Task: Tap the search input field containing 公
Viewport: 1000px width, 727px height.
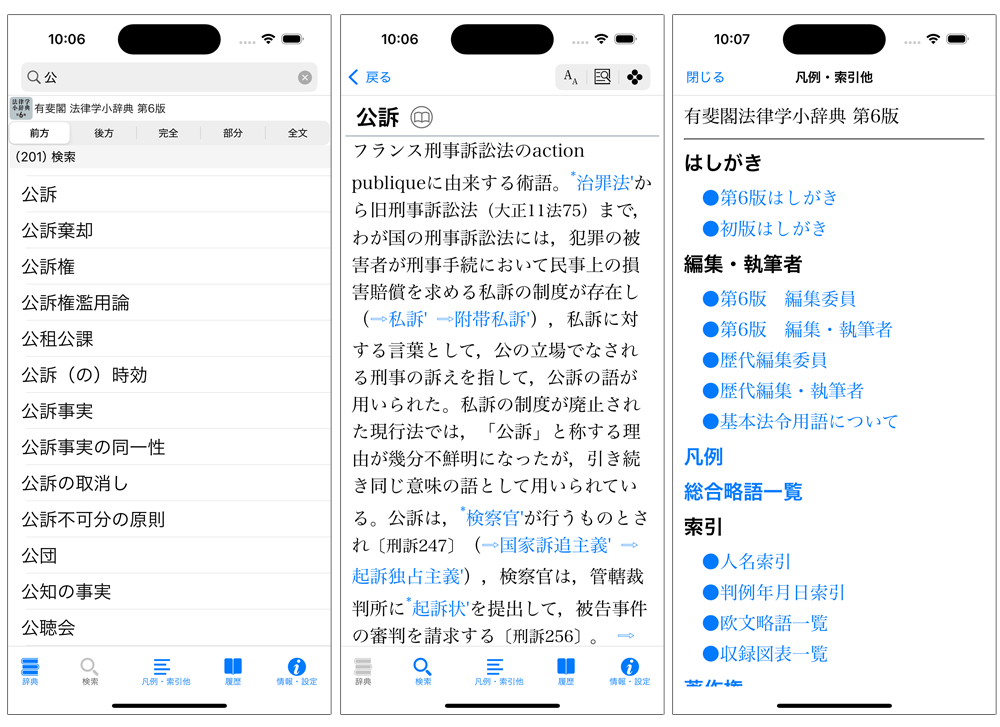Action: click(165, 78)
